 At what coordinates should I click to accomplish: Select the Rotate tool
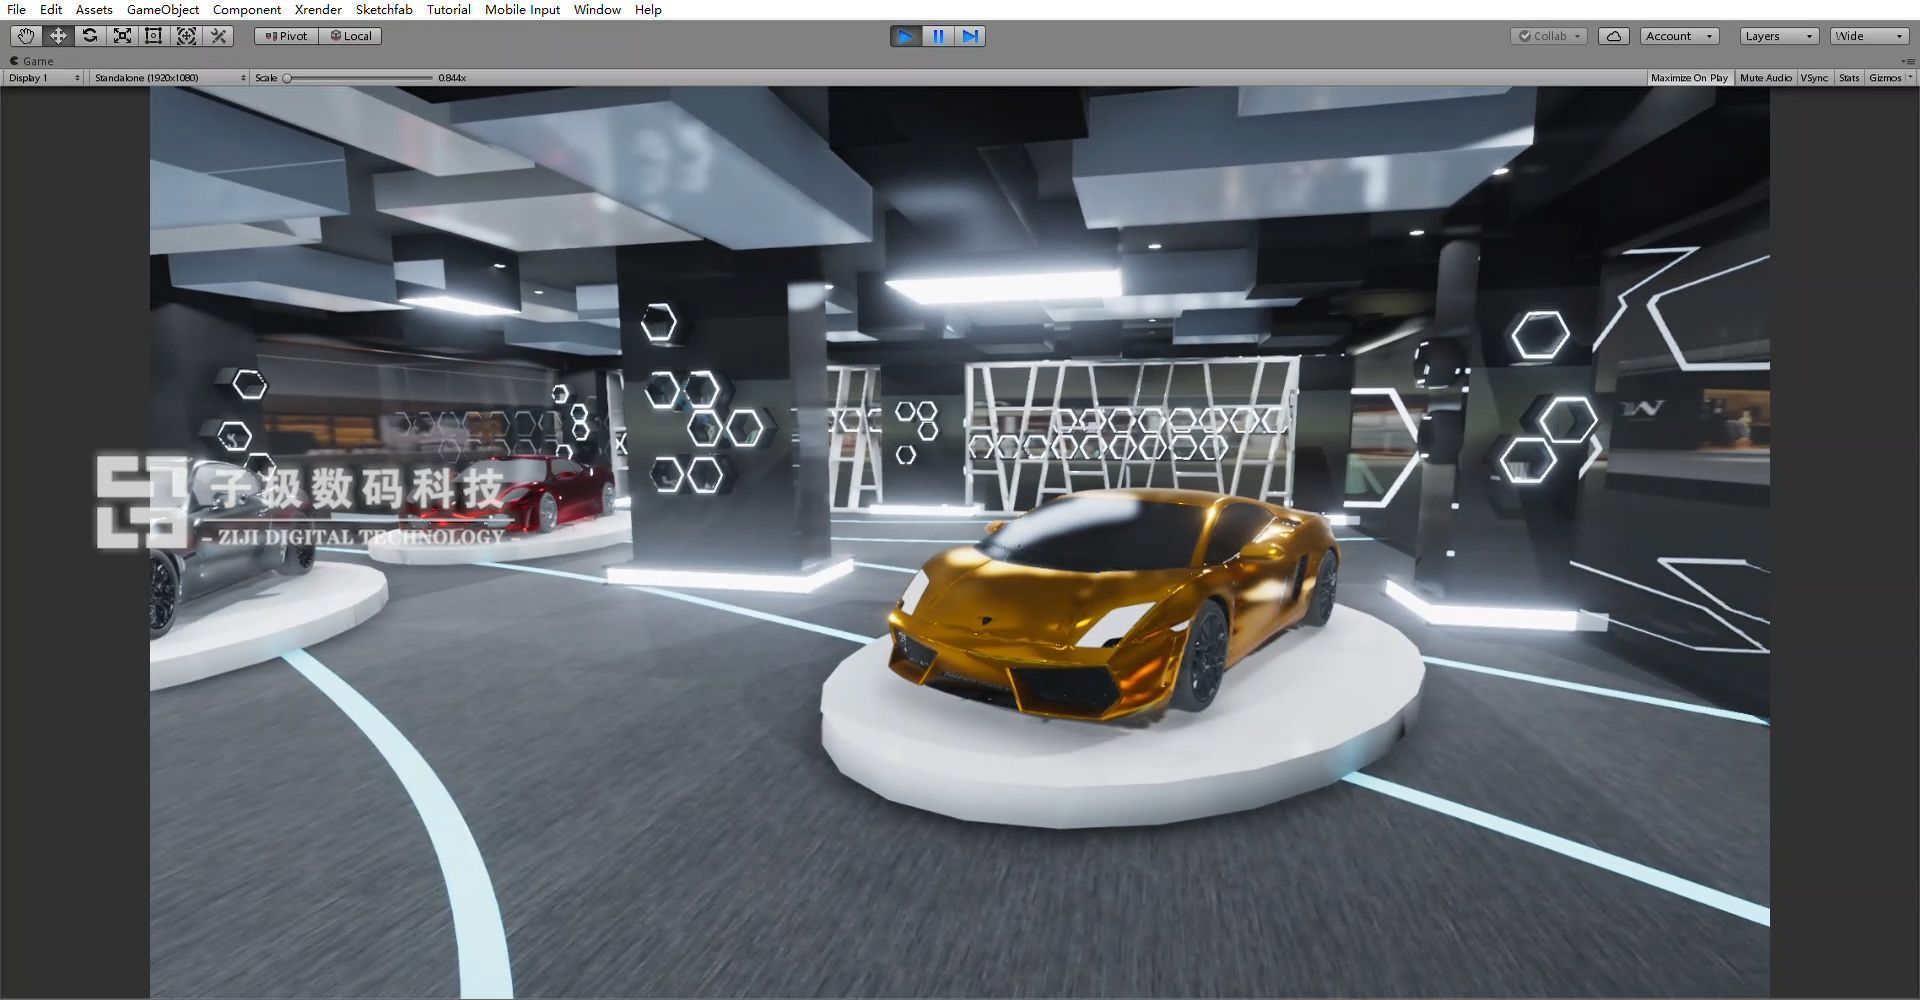90,36
